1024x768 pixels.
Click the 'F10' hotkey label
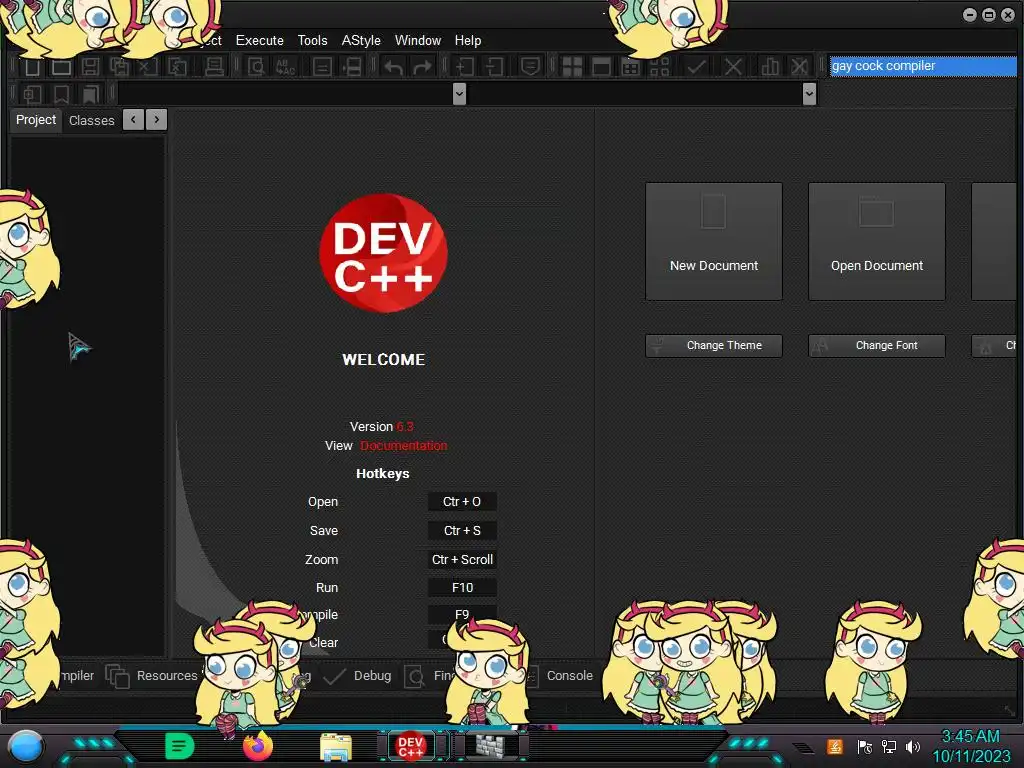(x=462, y=588)
